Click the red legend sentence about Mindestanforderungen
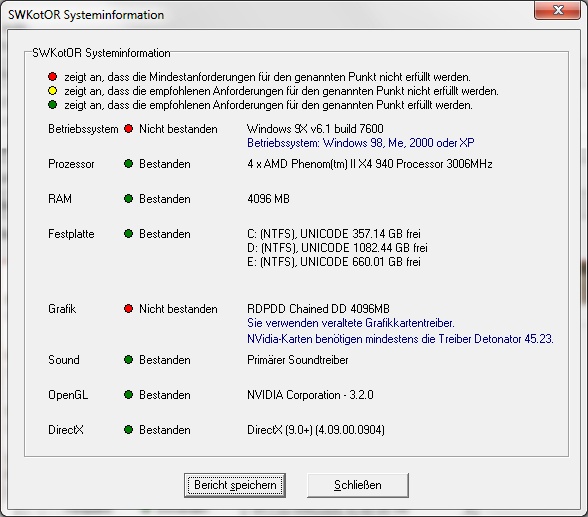588x517 pixels. [267, 77]
